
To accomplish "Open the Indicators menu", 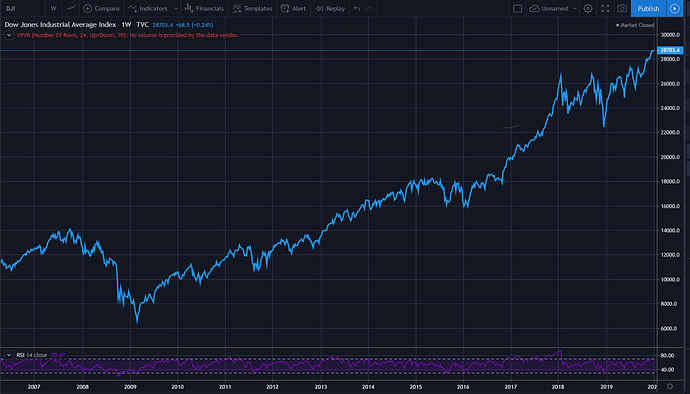I will point(147,8).
